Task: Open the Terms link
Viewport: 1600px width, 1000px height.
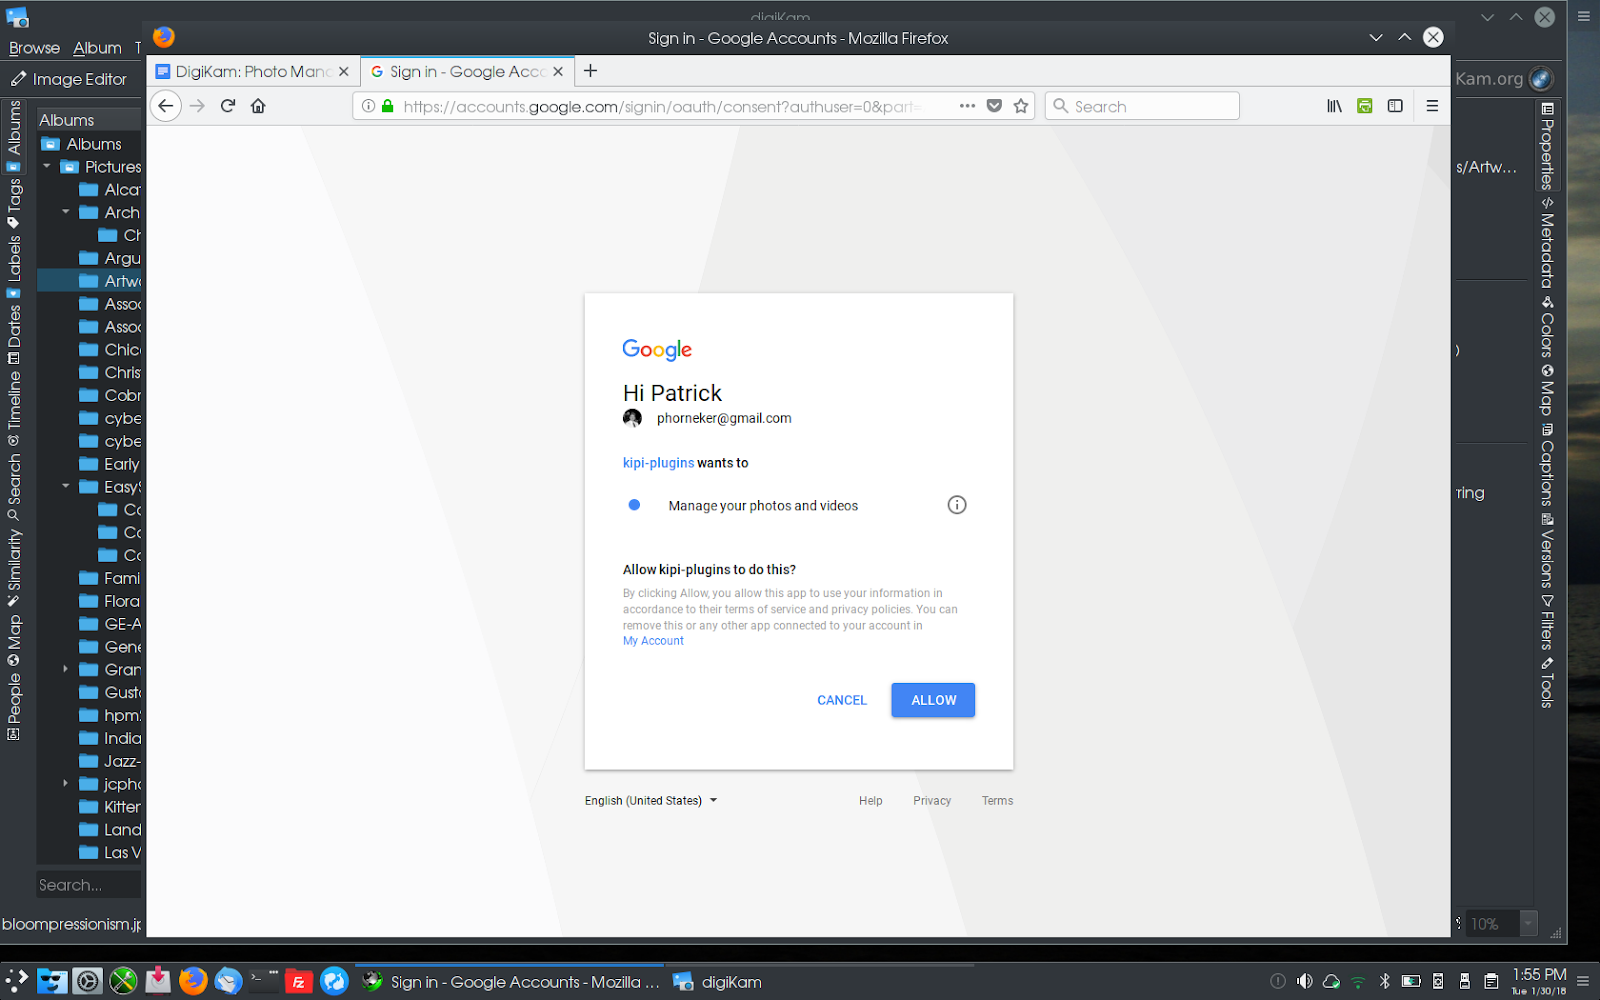Action: 997,801
